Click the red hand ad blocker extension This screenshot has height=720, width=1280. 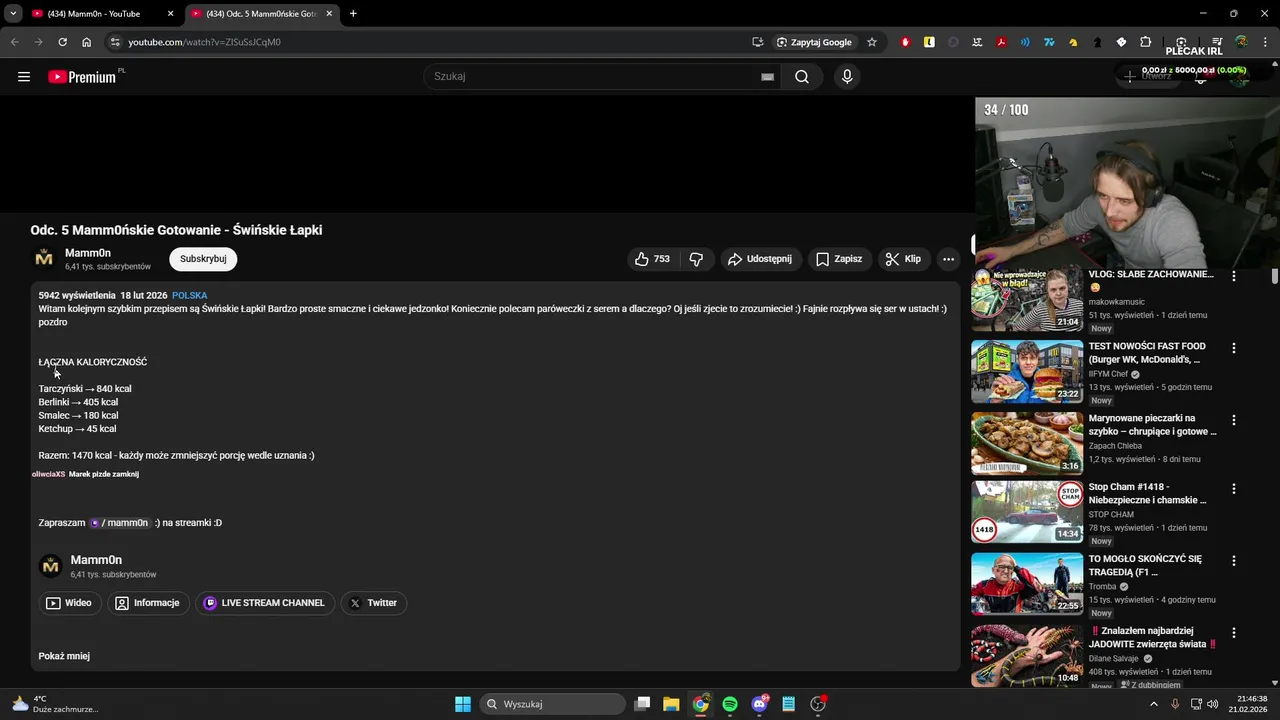905,42
